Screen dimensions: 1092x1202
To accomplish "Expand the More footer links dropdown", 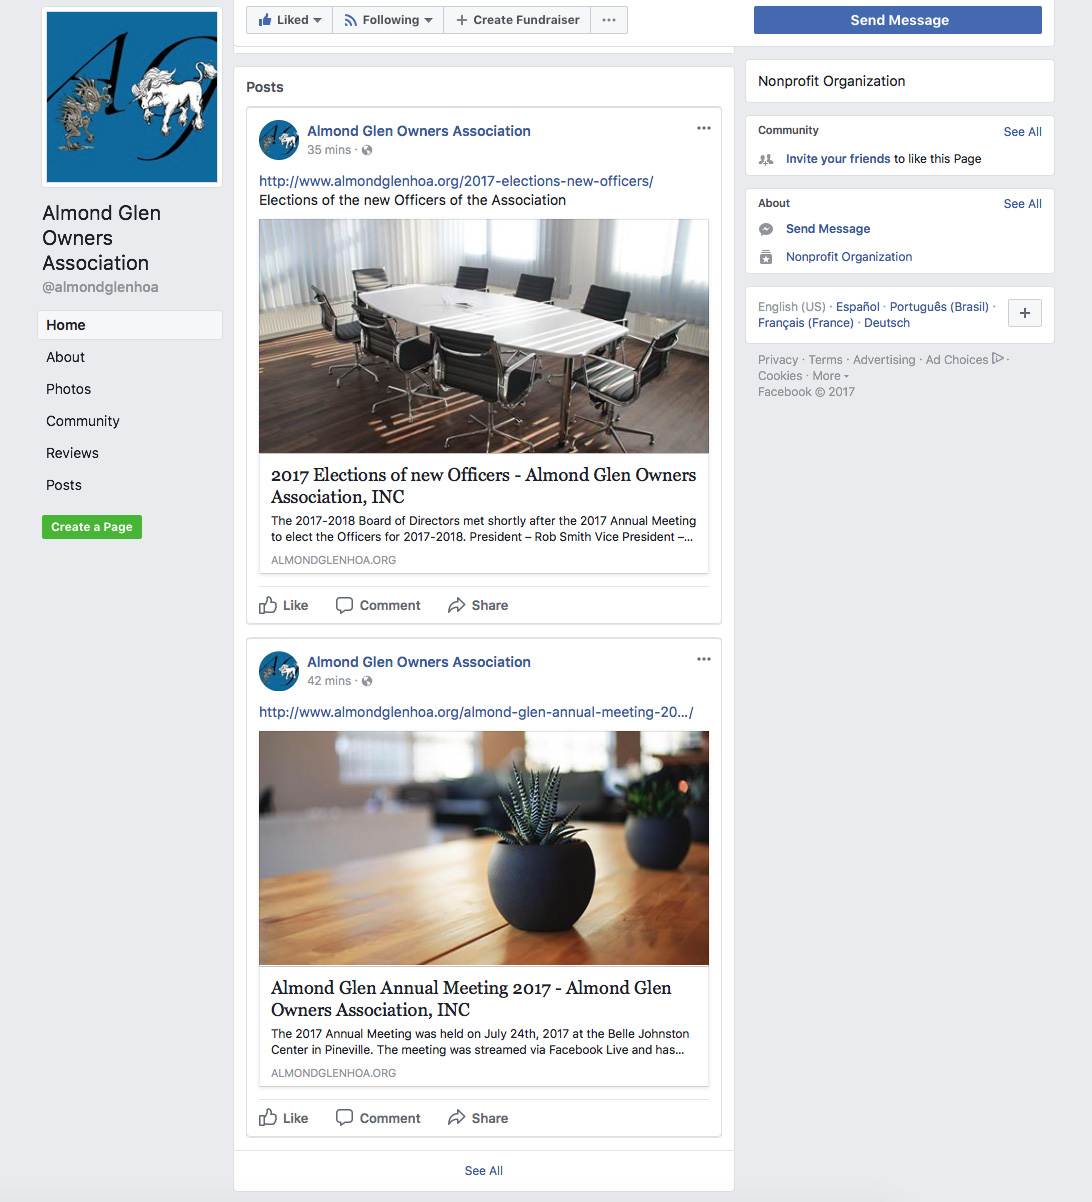I will pos(830,376).
